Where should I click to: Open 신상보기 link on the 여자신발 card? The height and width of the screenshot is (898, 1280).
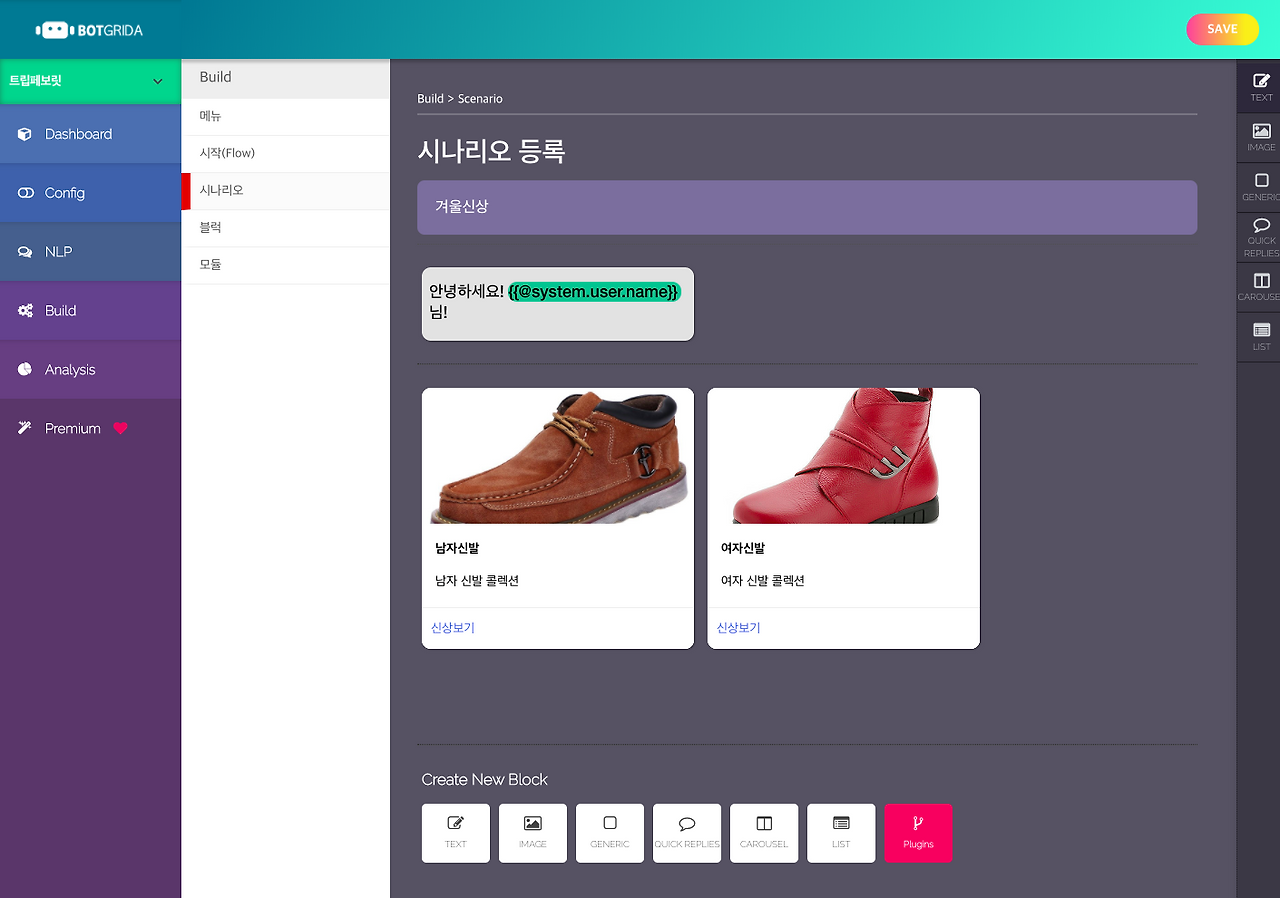click(738, 627)
